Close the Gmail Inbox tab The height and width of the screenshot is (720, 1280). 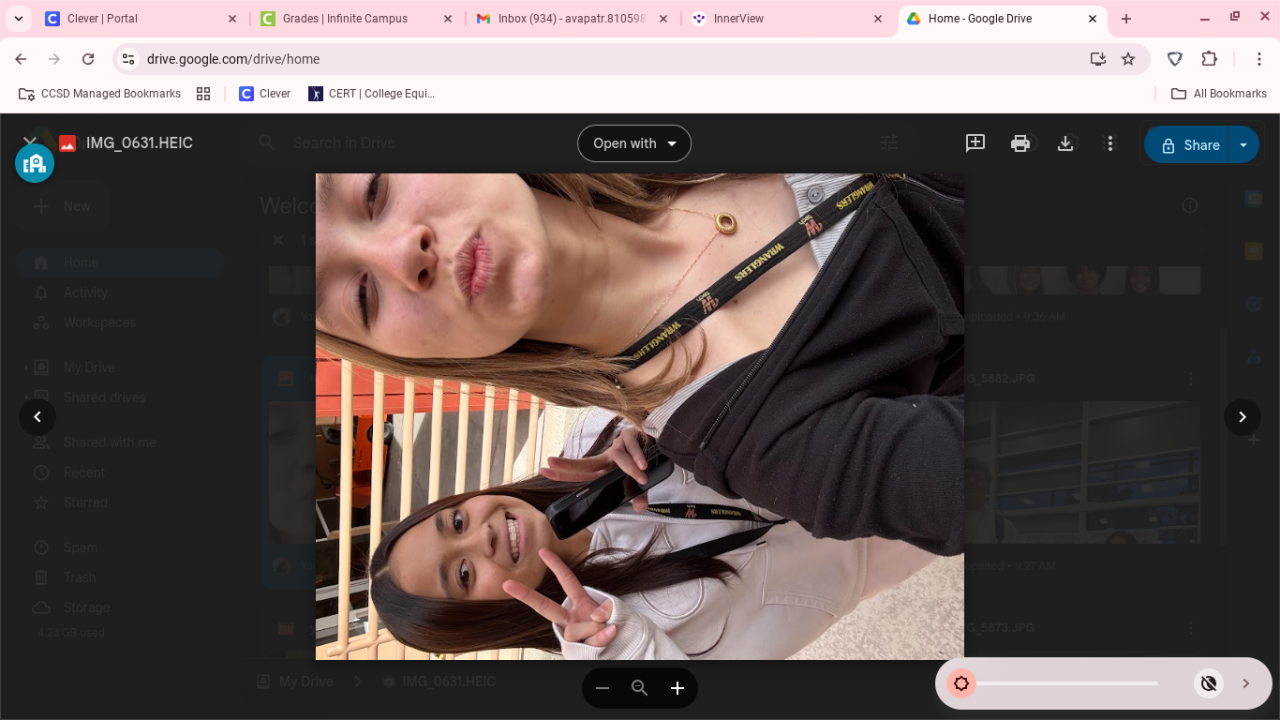coord(663,19)
